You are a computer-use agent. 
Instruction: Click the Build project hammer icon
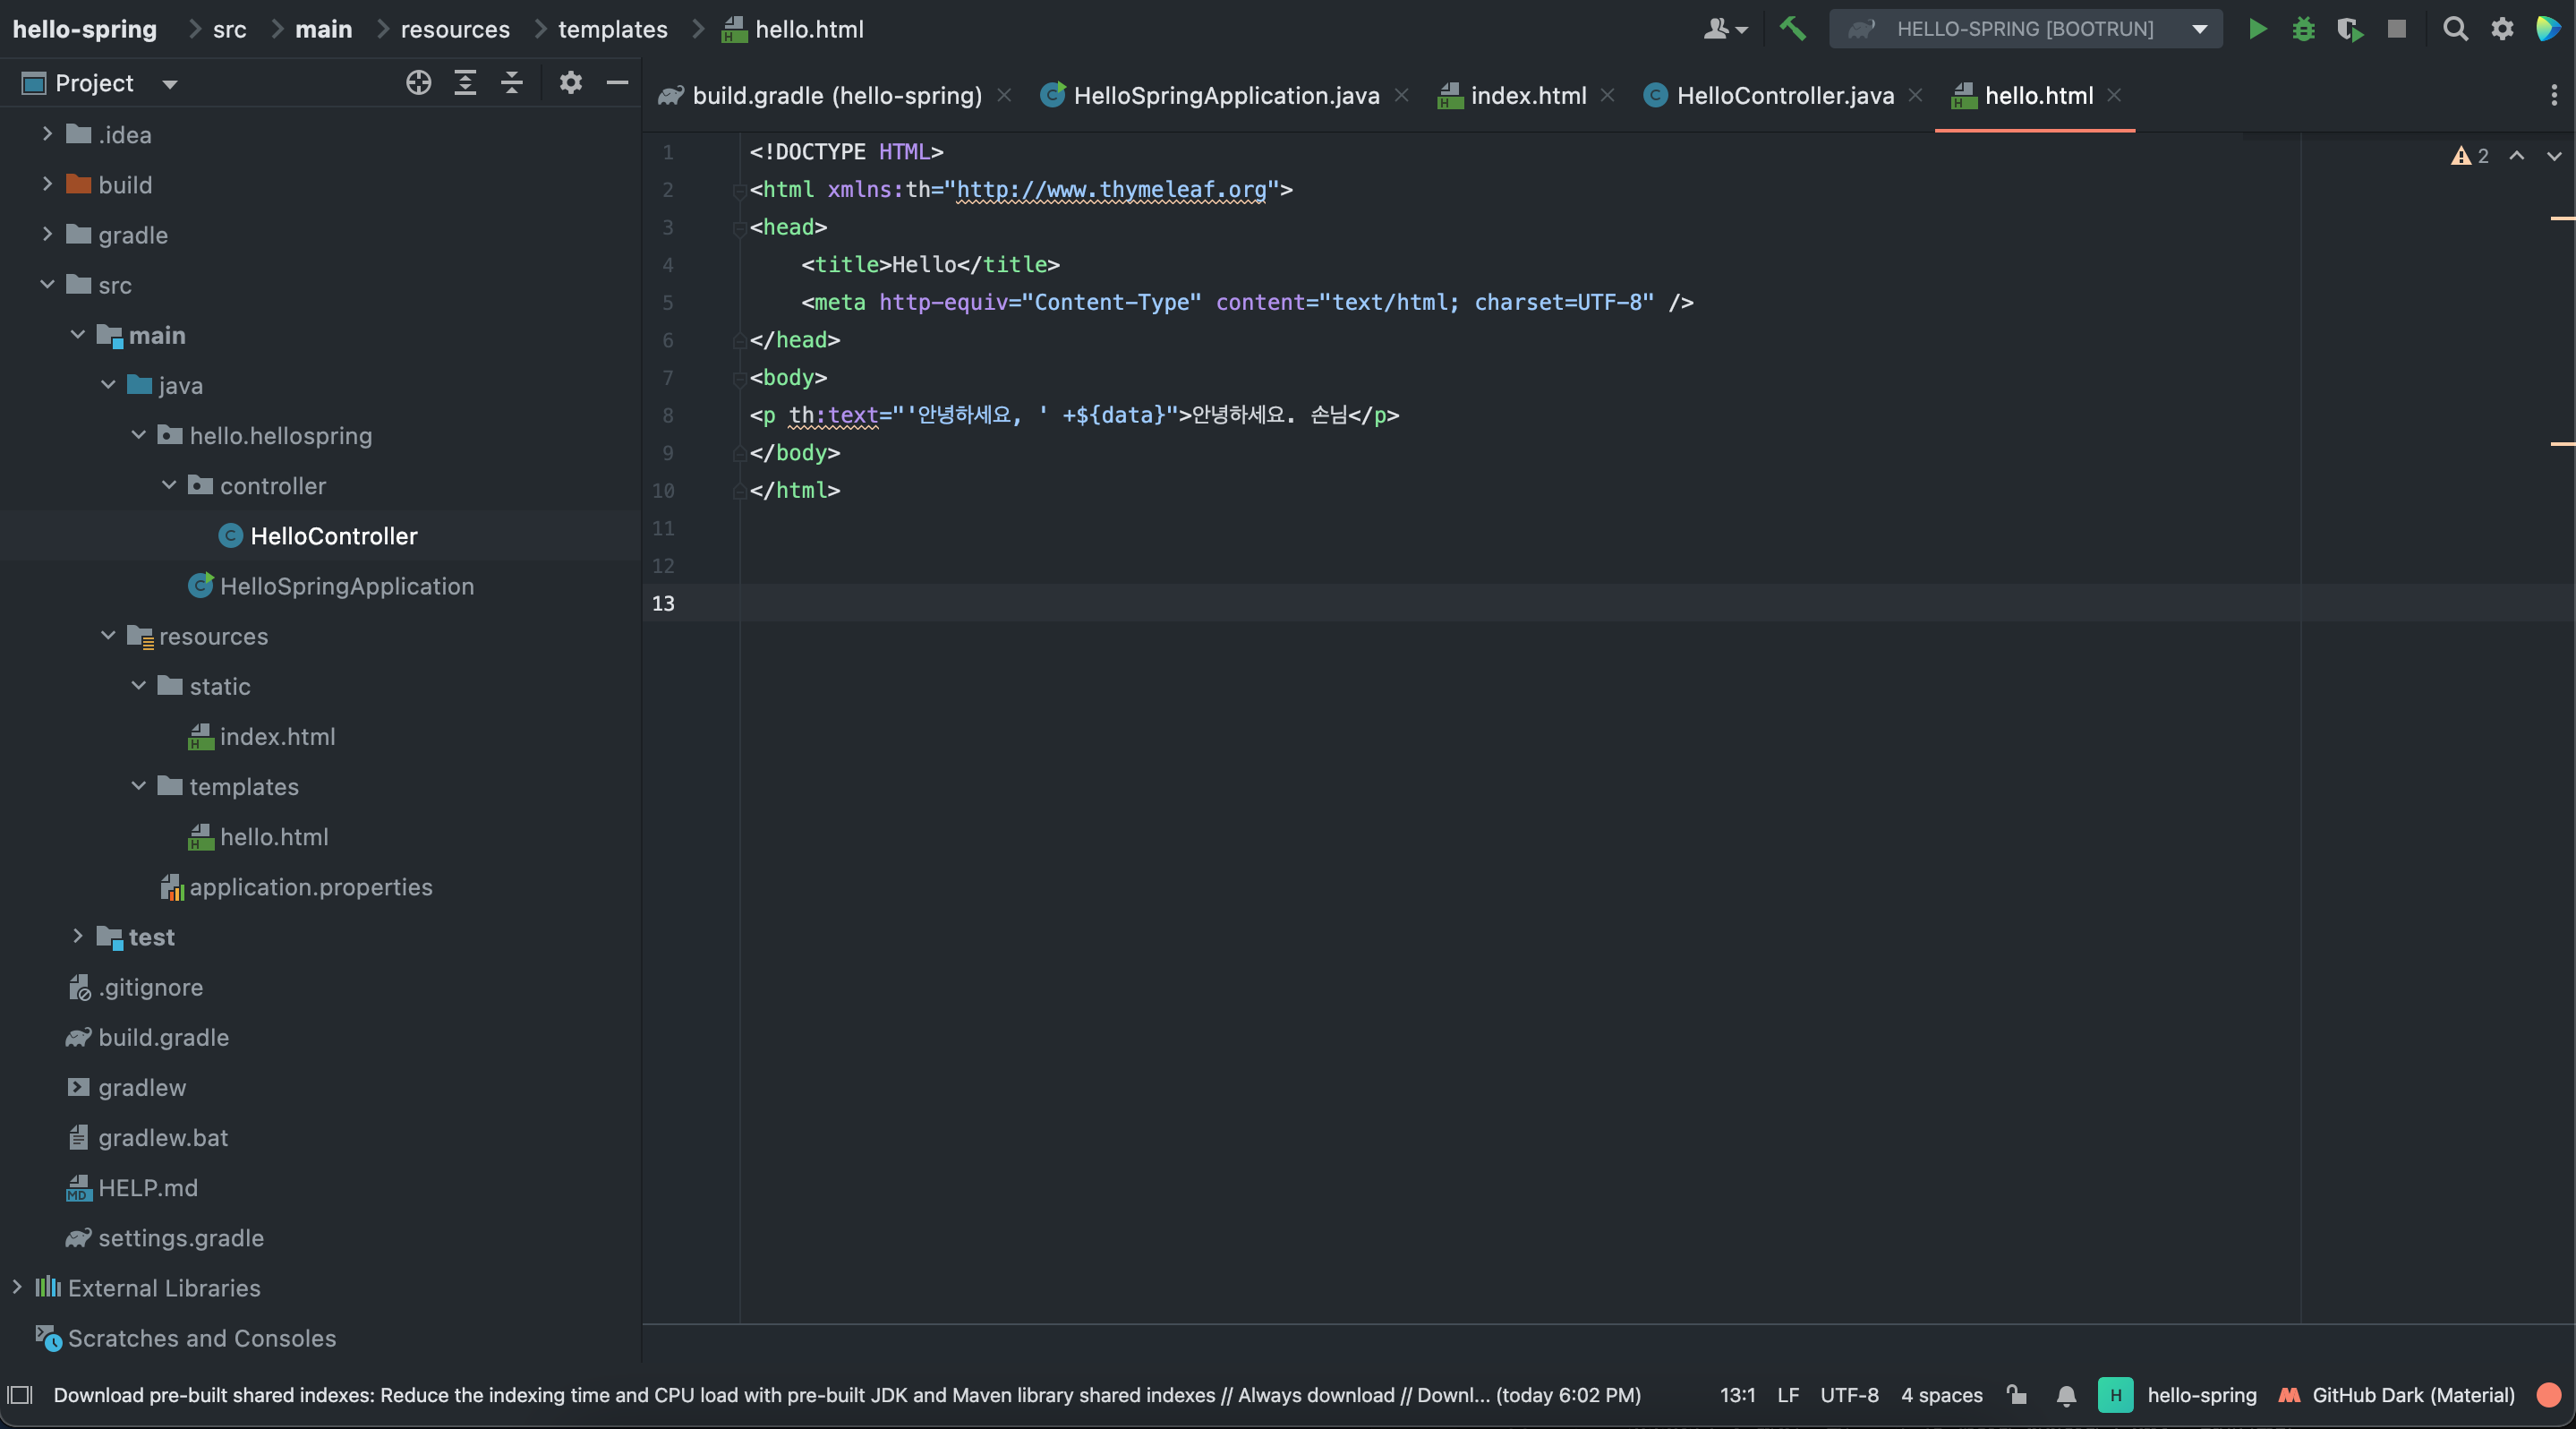point(1792,29)
